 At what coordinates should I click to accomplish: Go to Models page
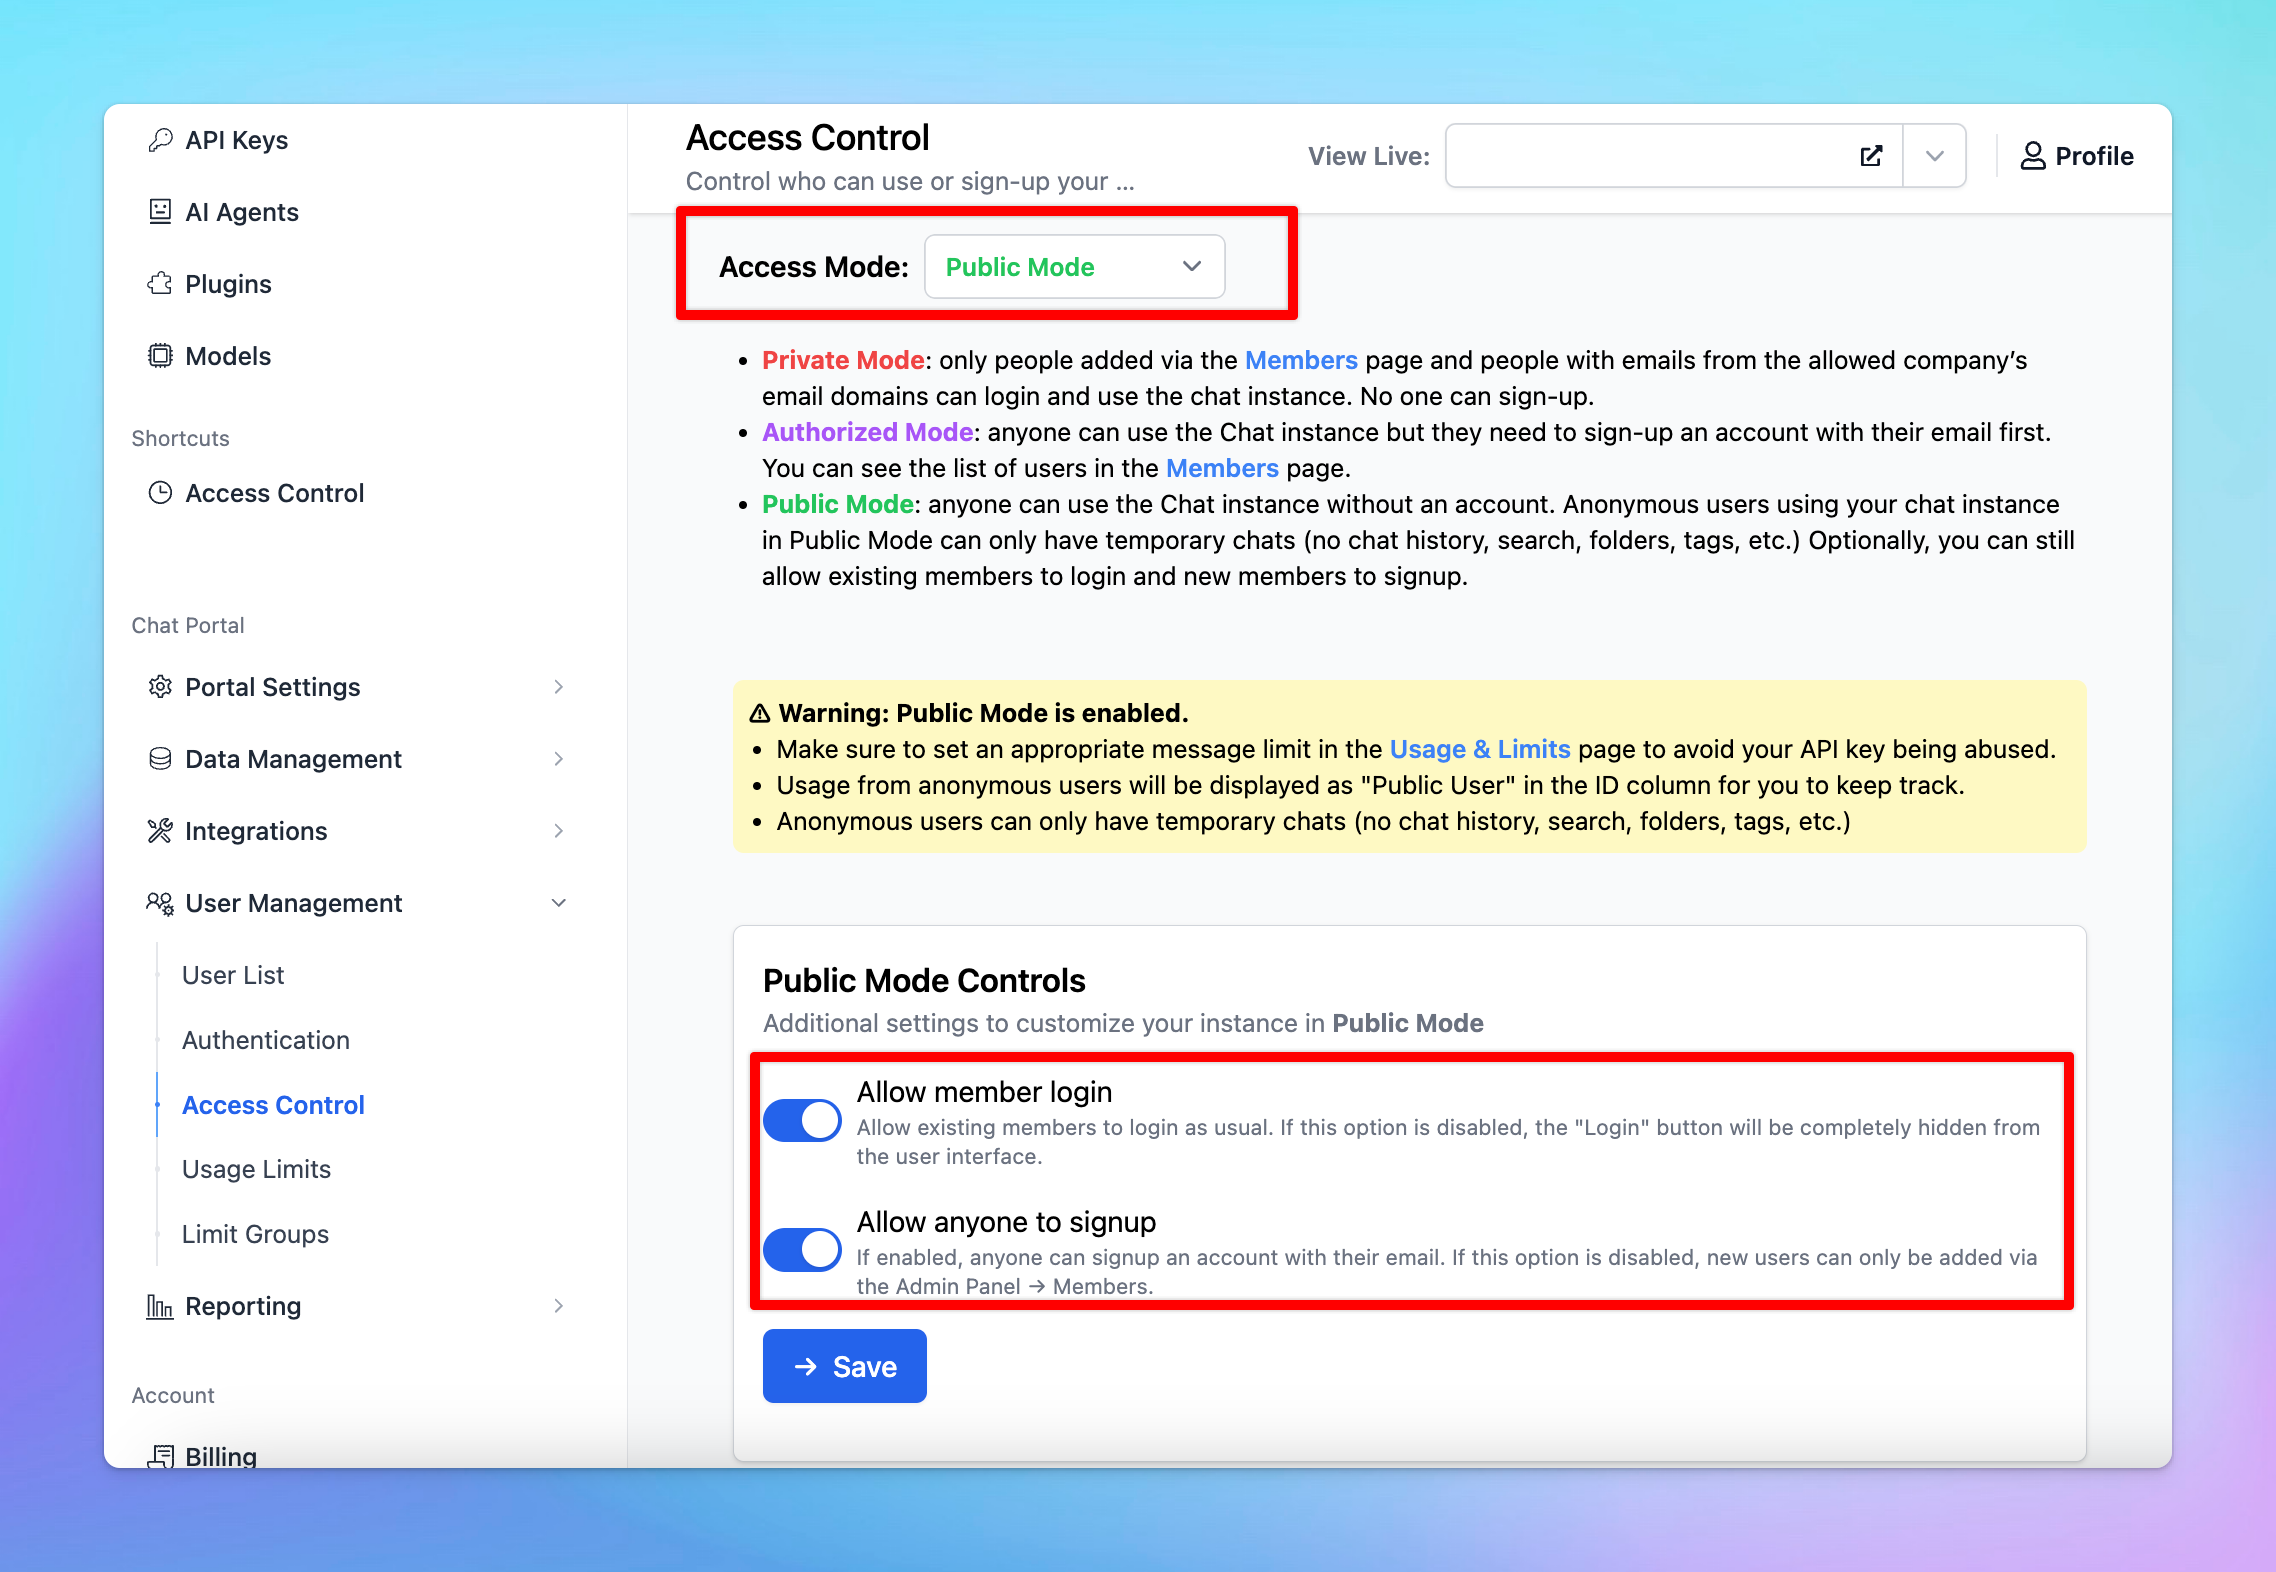(228, 356)
